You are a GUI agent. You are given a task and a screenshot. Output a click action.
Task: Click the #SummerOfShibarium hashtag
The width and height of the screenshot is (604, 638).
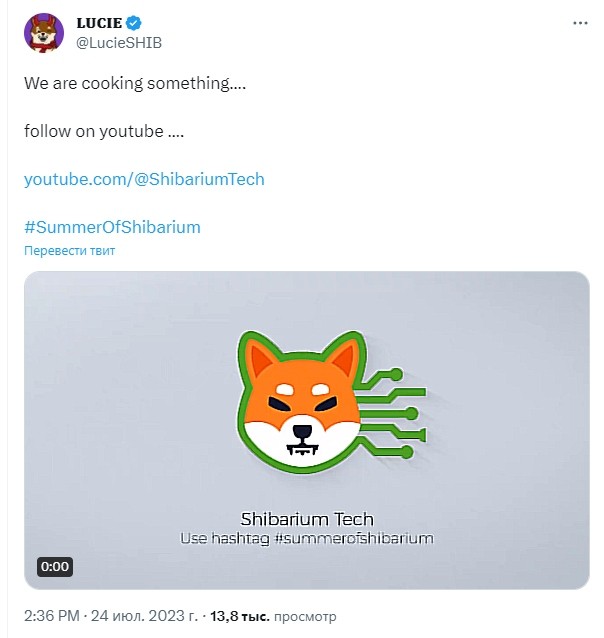(112, 227)
